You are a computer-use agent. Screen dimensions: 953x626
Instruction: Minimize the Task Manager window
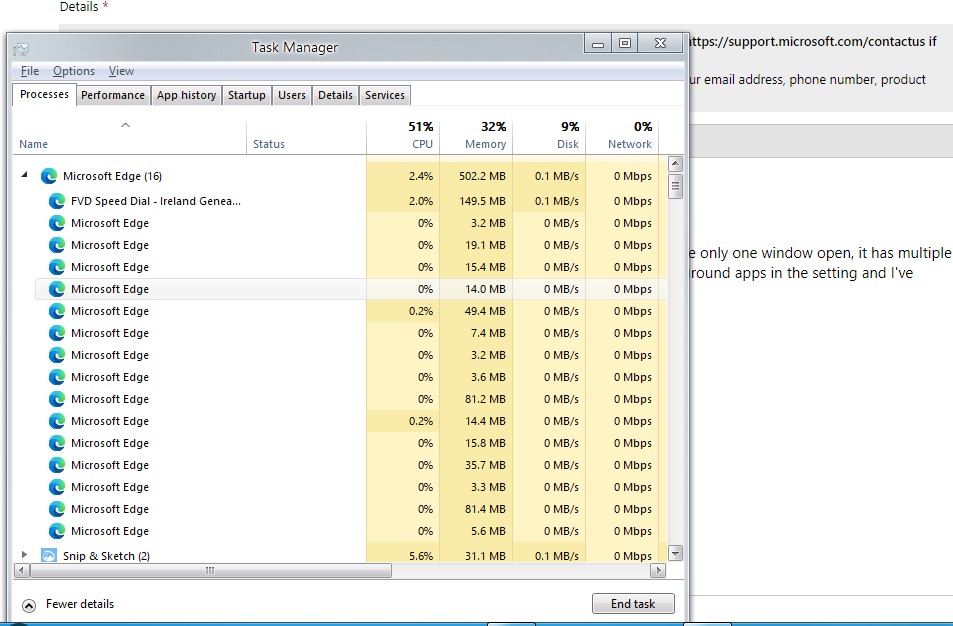[x=598, y=43]
